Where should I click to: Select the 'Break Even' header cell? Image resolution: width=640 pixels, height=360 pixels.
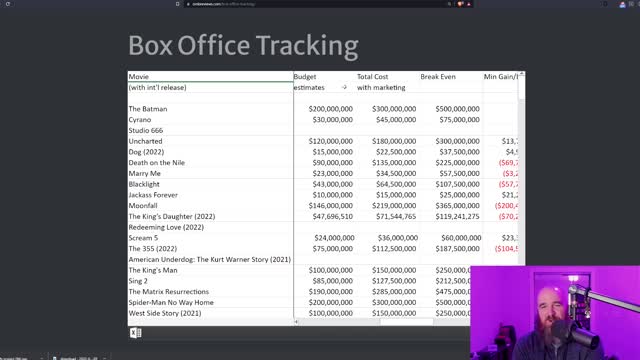pos(451,76)
